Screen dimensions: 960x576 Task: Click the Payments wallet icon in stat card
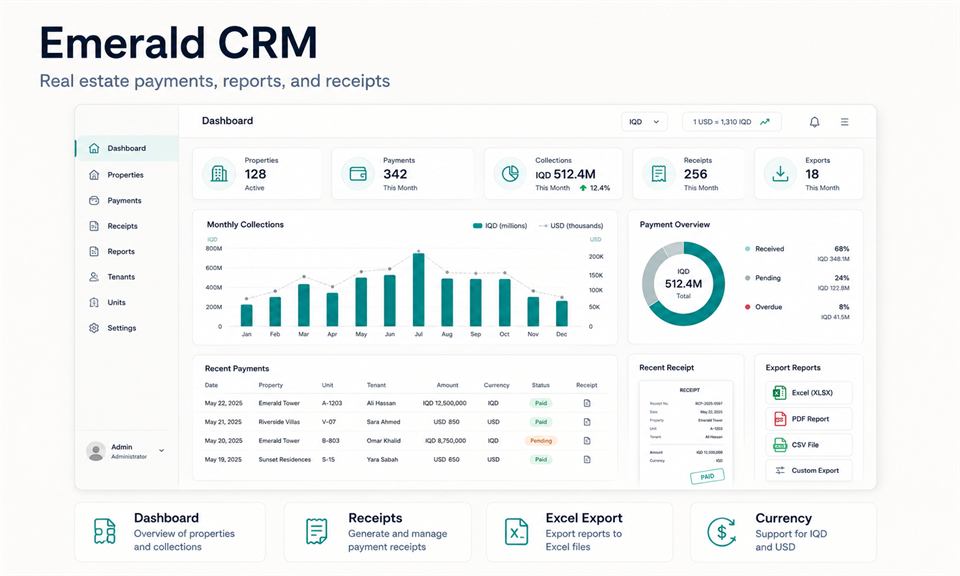pyautogui.click(x=358, y=174)
